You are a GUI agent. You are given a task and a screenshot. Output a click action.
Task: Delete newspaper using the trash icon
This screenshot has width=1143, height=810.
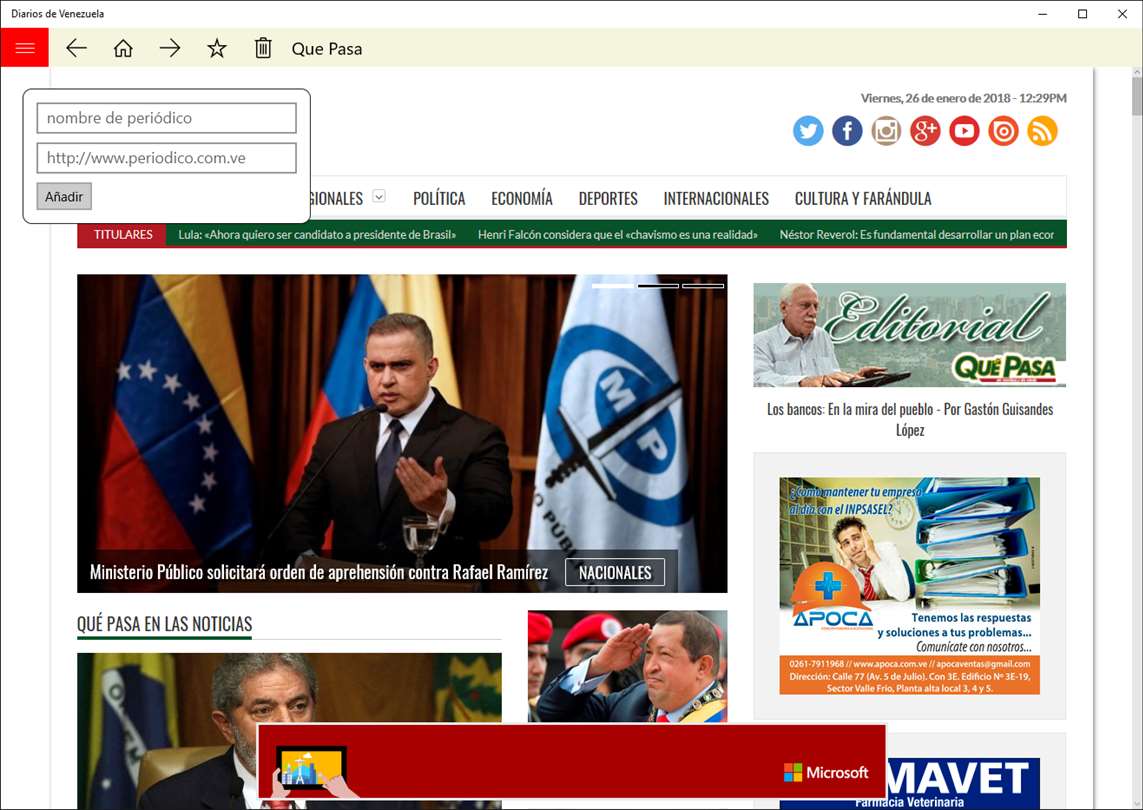(x=263, y=48)
